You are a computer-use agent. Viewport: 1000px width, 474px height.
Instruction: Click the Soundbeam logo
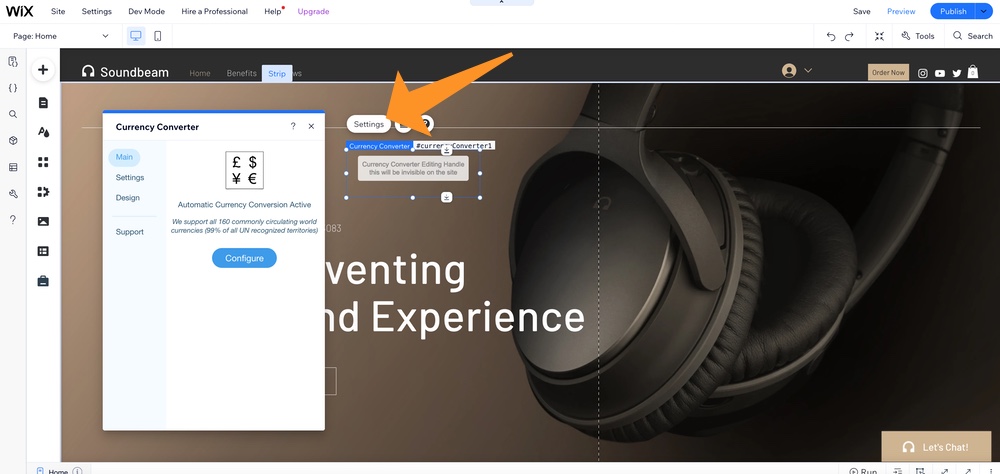(x=125, y=71)
